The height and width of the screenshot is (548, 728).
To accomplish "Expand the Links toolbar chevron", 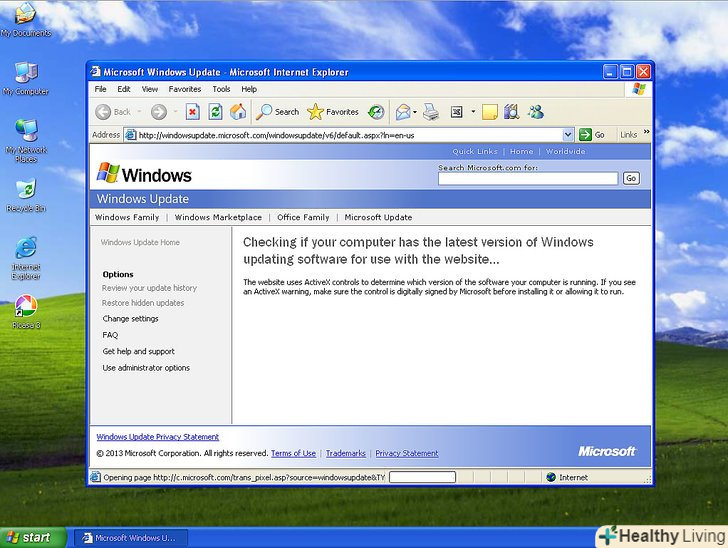I will coord(646,132).
